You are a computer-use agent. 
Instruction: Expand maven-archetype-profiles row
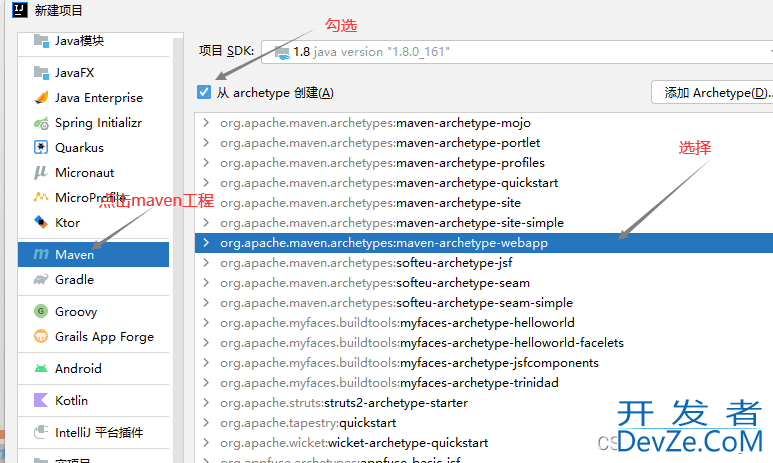pos(206,163)
